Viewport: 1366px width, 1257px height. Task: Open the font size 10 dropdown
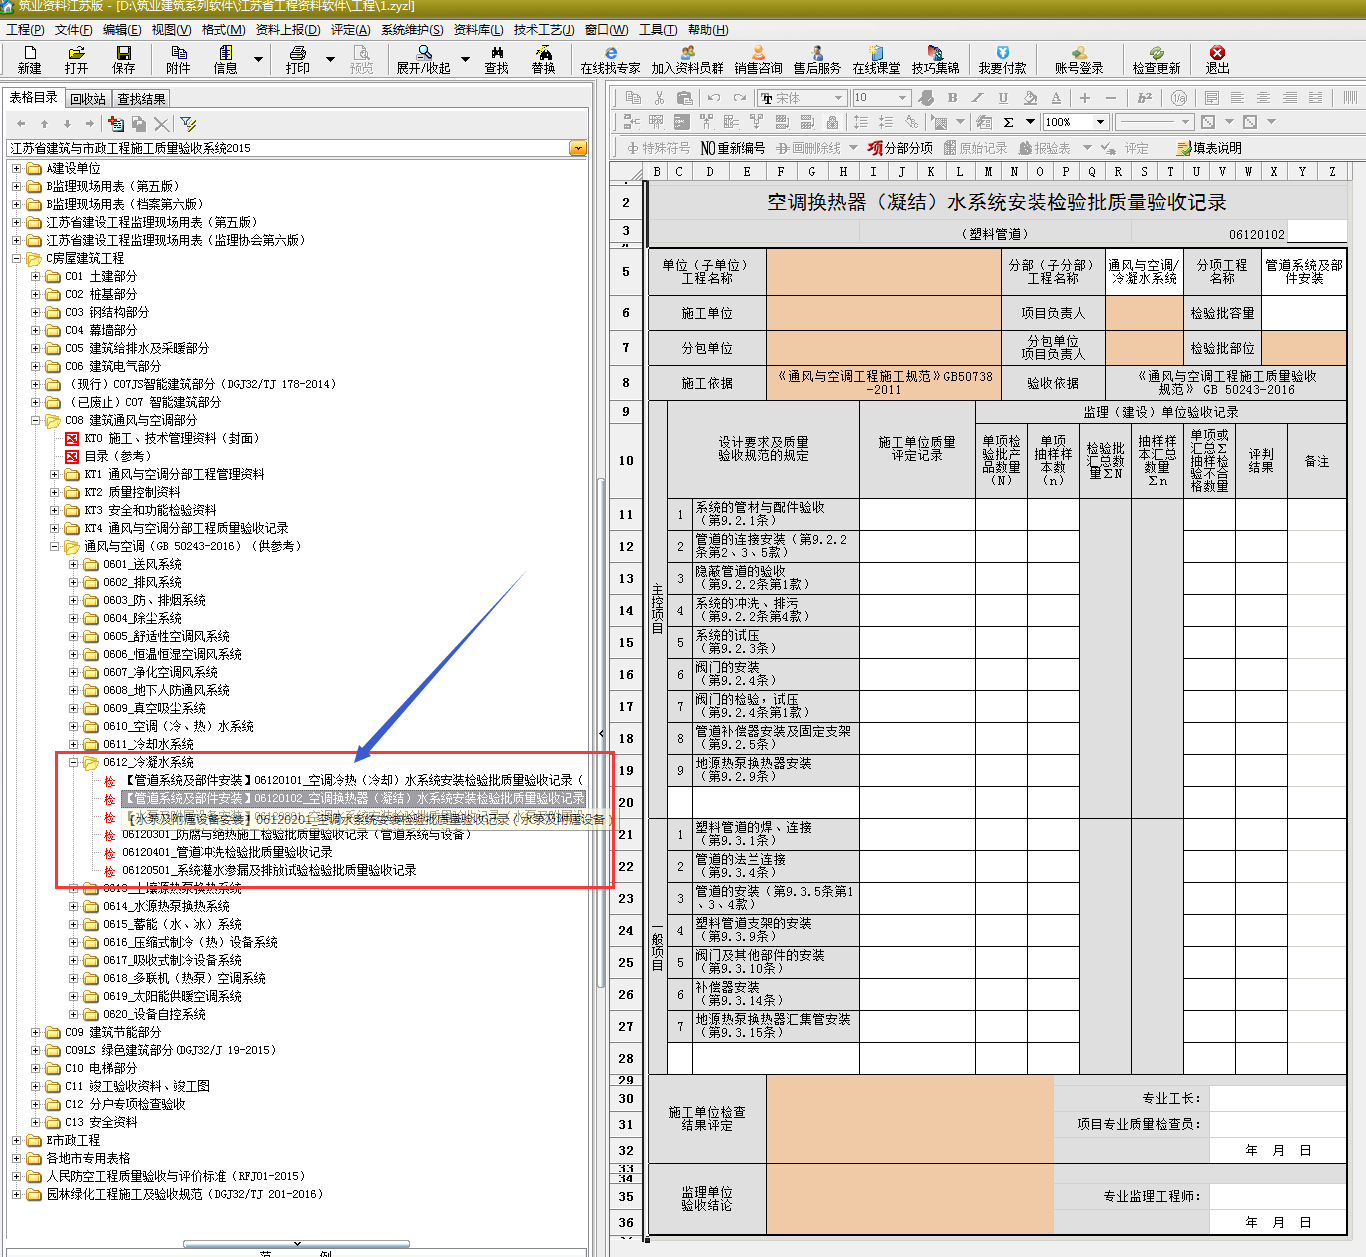[x=903, y=98]
